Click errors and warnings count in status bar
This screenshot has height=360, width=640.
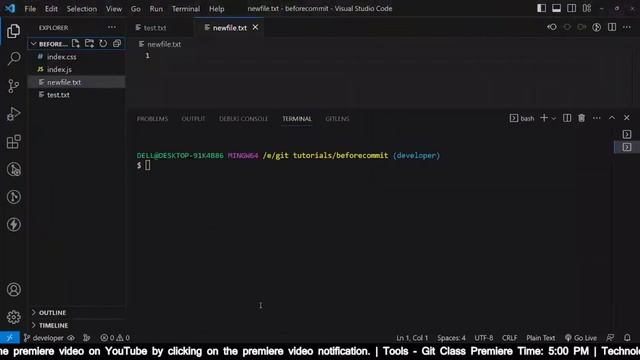click(x=115, y=338)
